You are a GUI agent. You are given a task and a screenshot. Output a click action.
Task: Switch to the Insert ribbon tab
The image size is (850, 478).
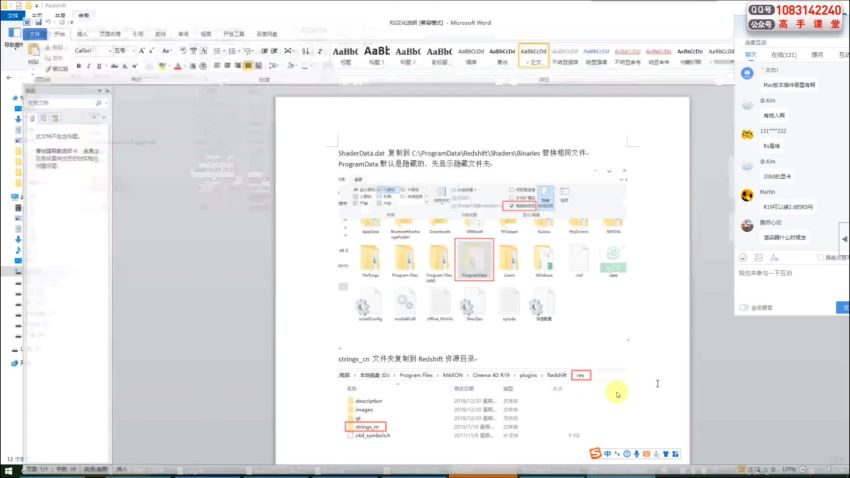82,34
